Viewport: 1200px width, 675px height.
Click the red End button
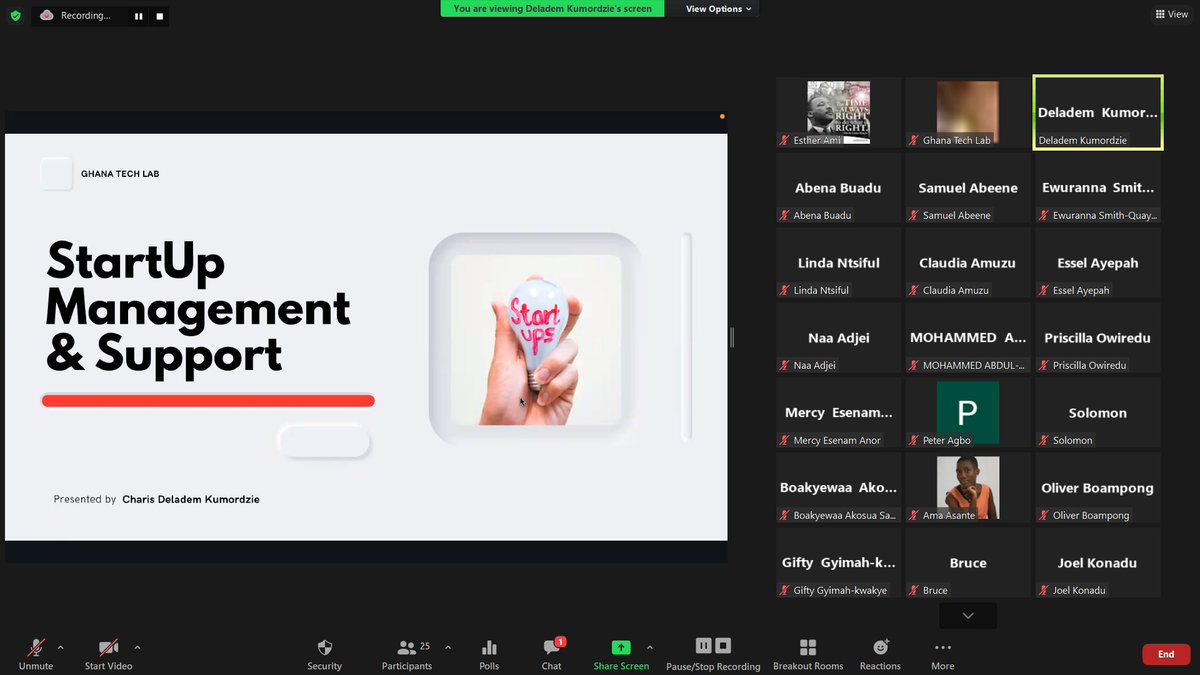(1166, 654)
